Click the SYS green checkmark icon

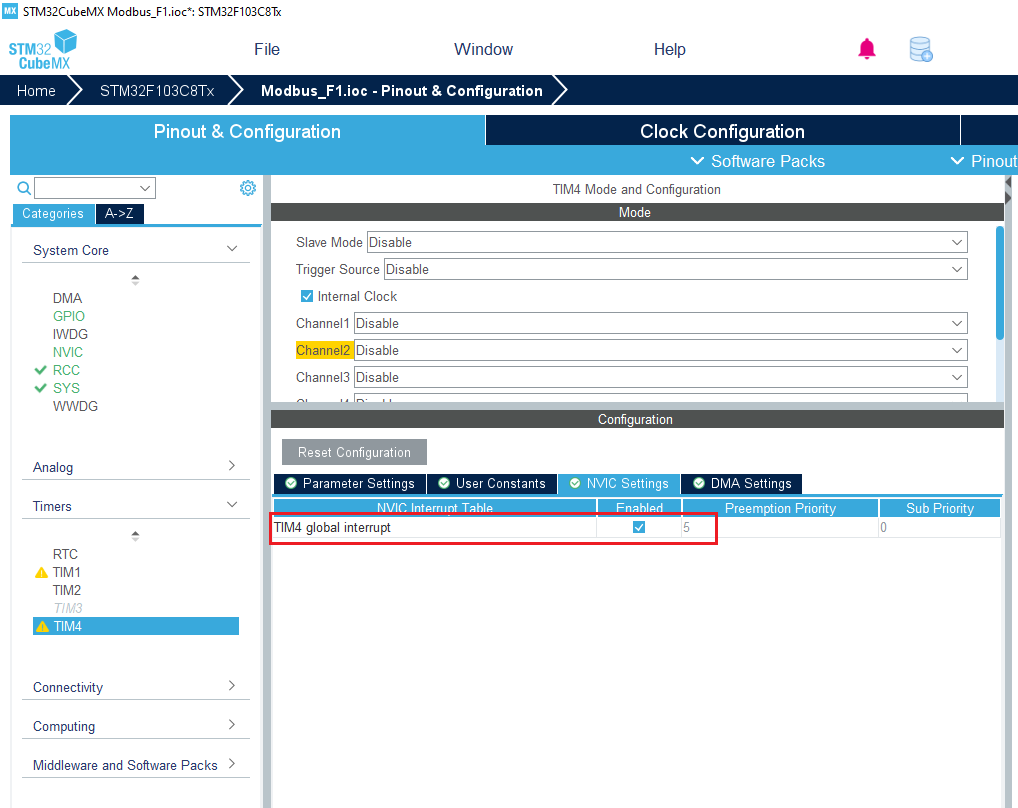(x=40, y=388)
